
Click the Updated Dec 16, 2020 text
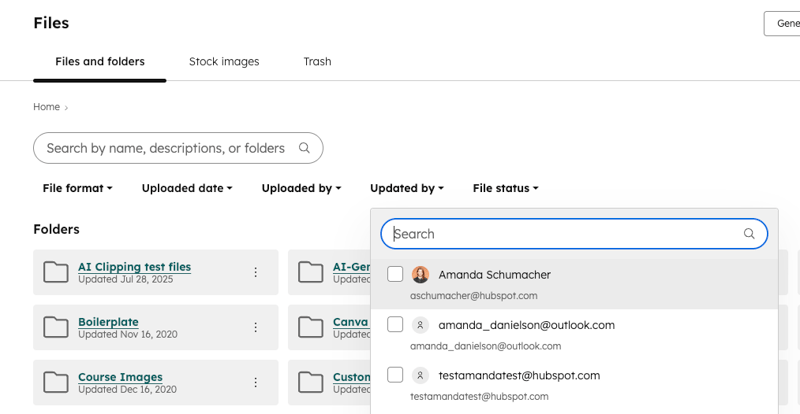[x=128, y=389]
